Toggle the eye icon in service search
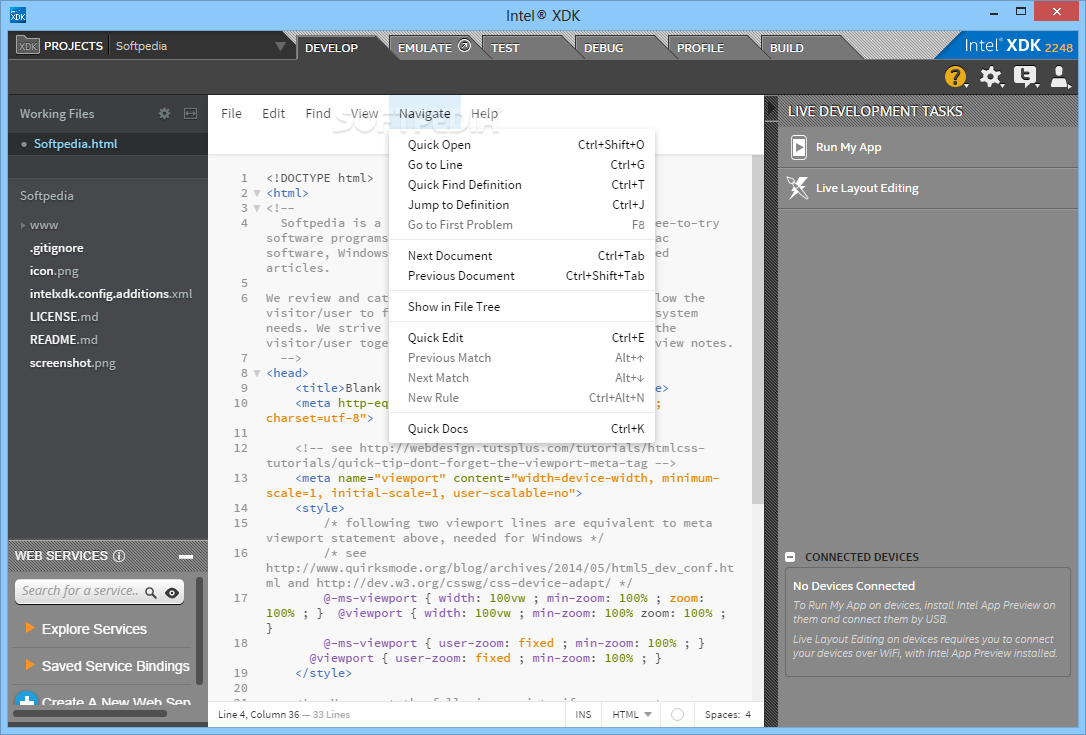 (172, 592)
